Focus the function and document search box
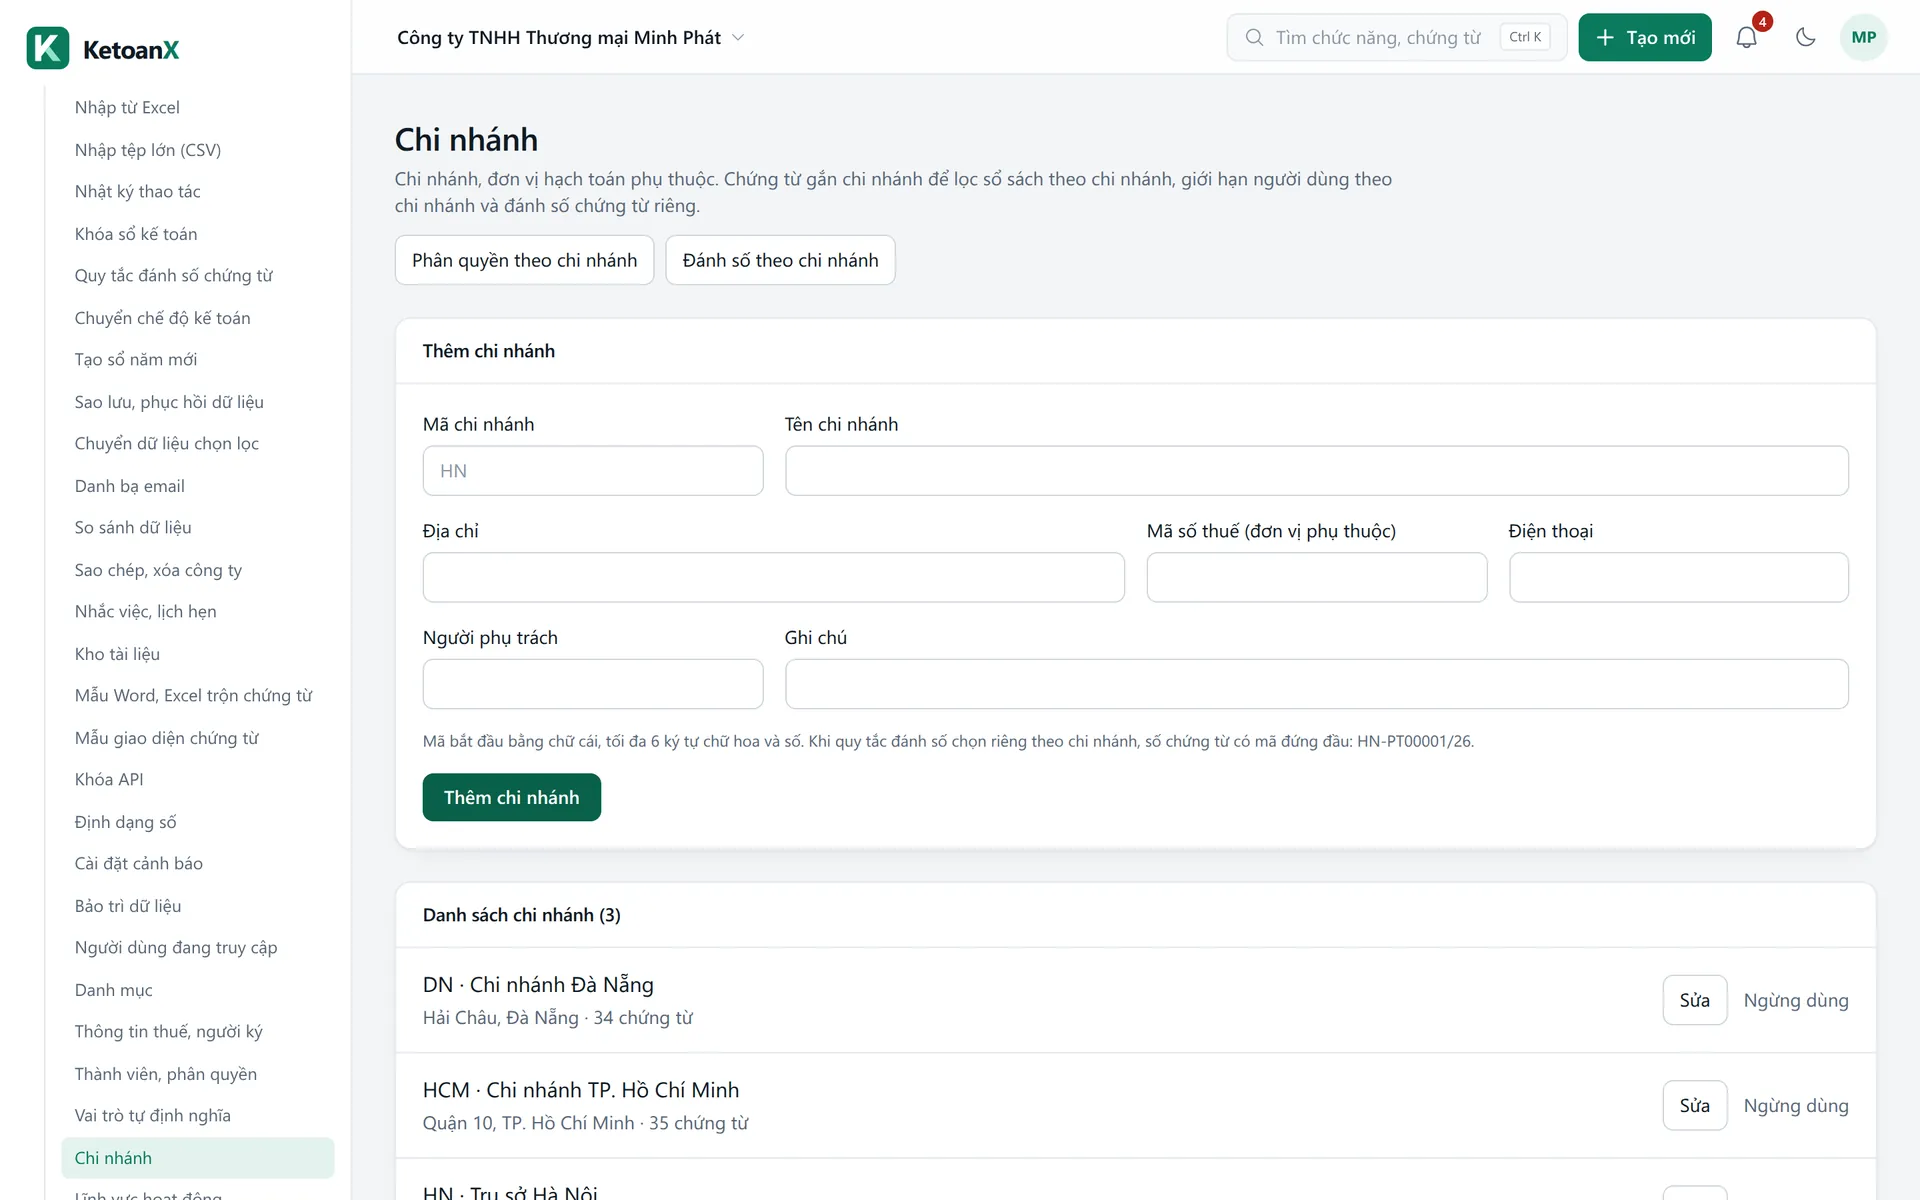 (1396, 37)
